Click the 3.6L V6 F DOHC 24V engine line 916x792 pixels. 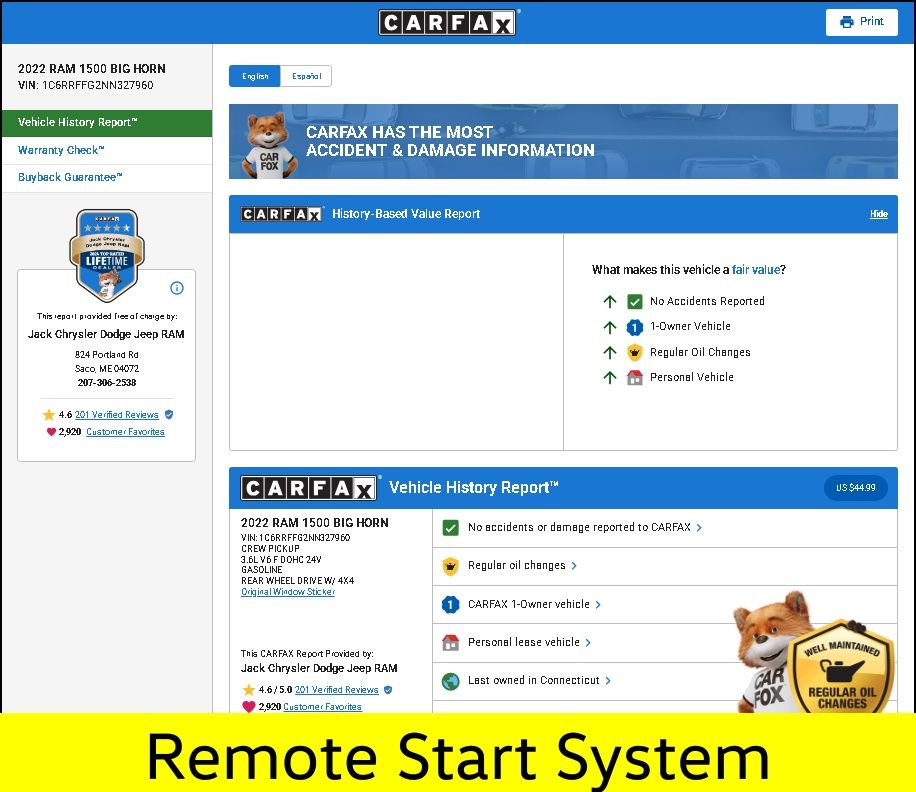[x=281, y=560]
